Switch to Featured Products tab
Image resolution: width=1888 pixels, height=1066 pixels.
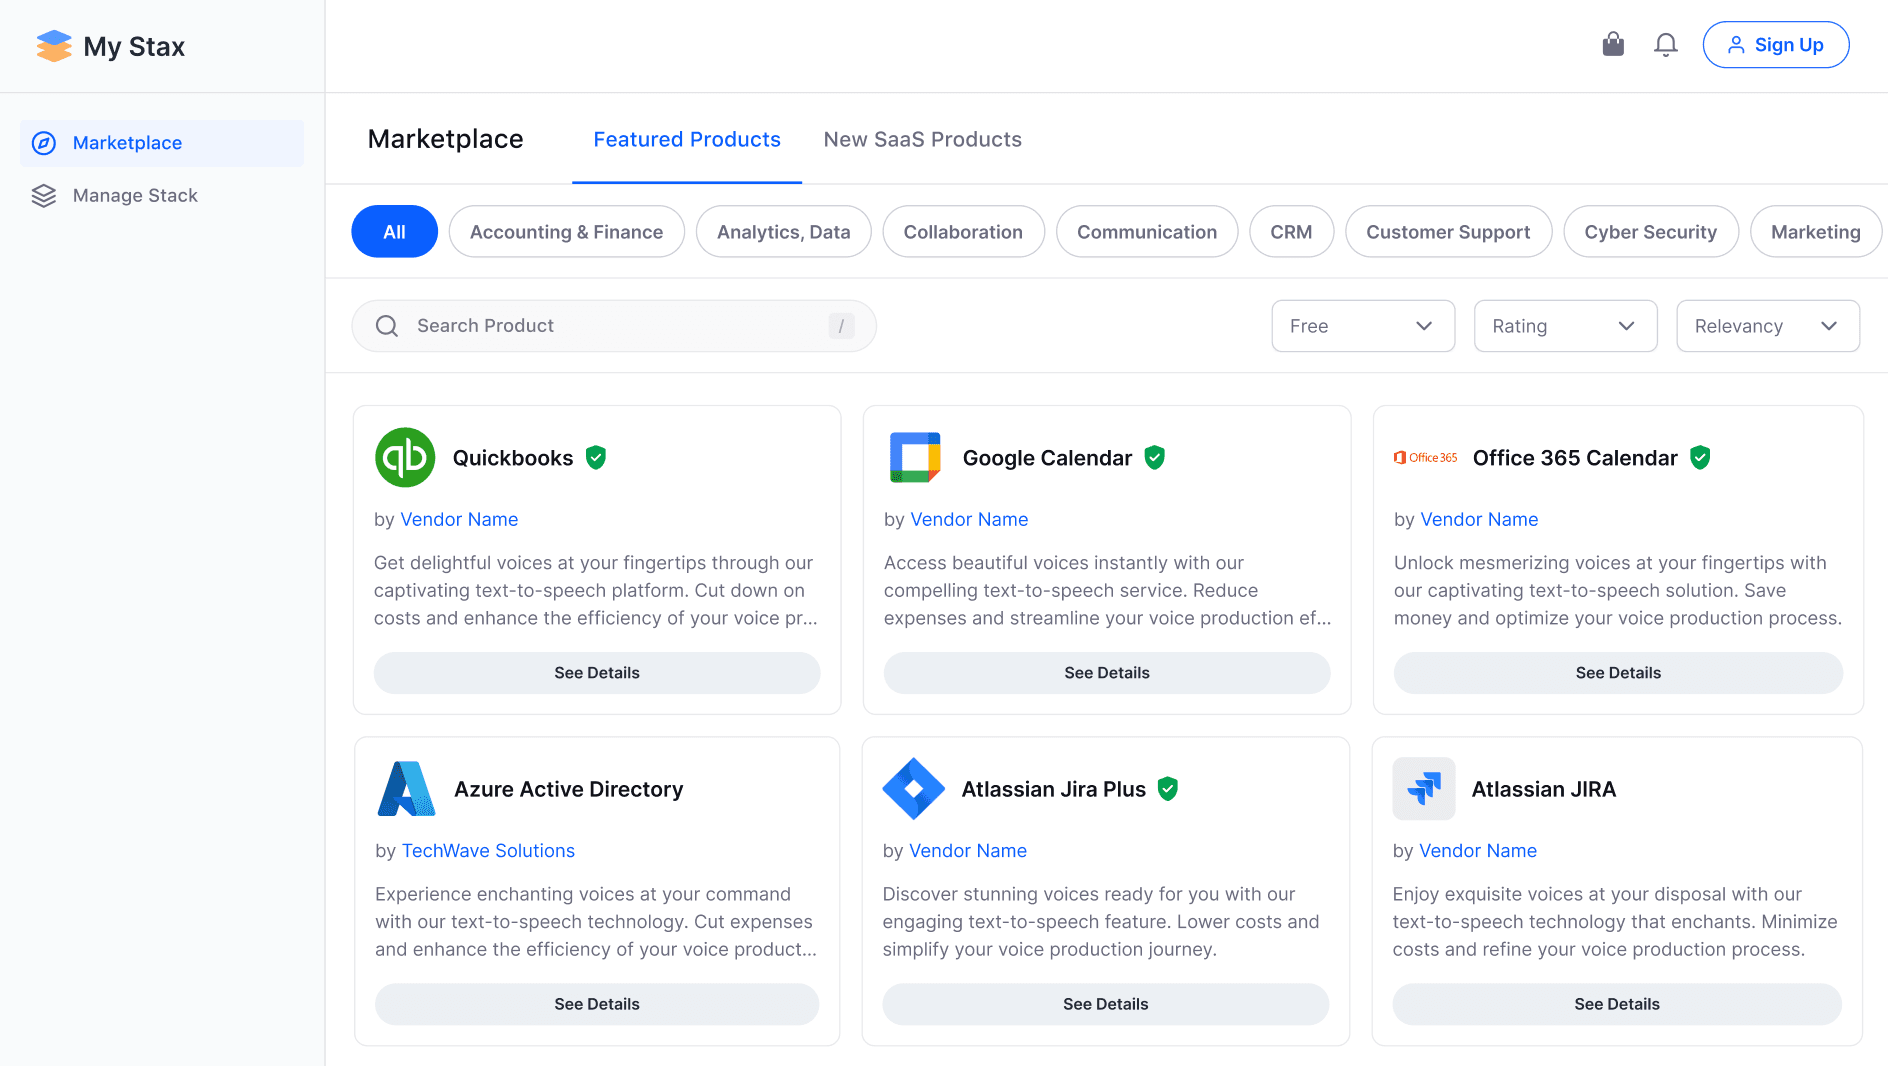tap(687, 140)
